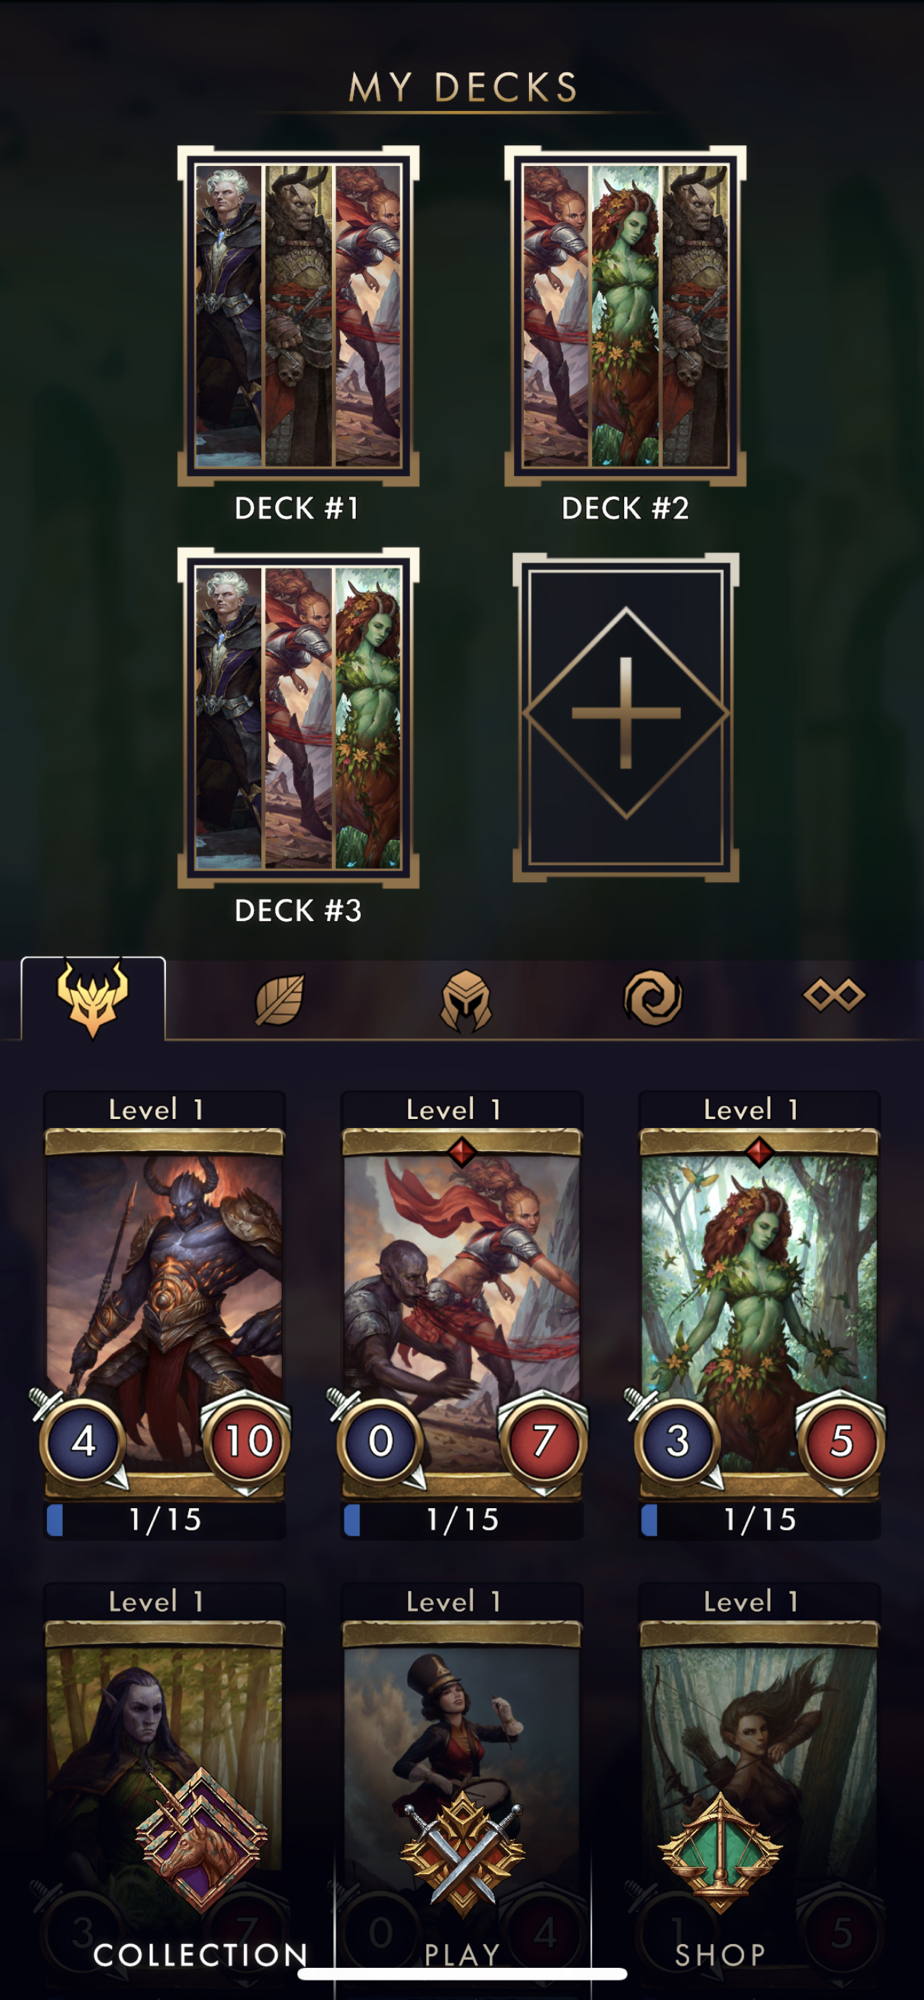Screen dimensions: 924x2000
Task: Open Deck #1 thumbnail
Action: [298, 316]
